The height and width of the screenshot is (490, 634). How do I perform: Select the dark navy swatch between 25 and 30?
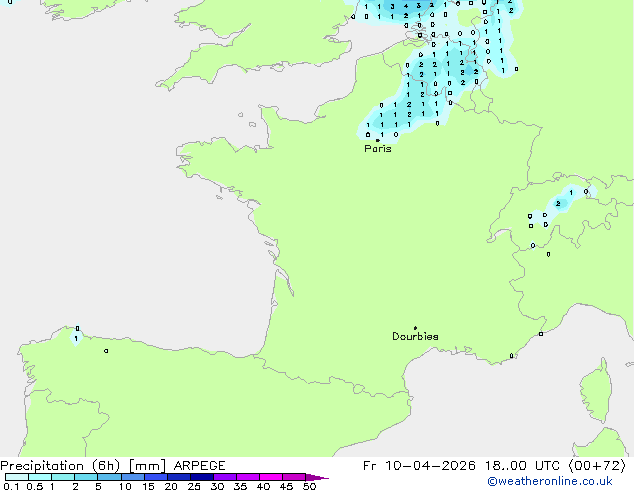[202, 477]
